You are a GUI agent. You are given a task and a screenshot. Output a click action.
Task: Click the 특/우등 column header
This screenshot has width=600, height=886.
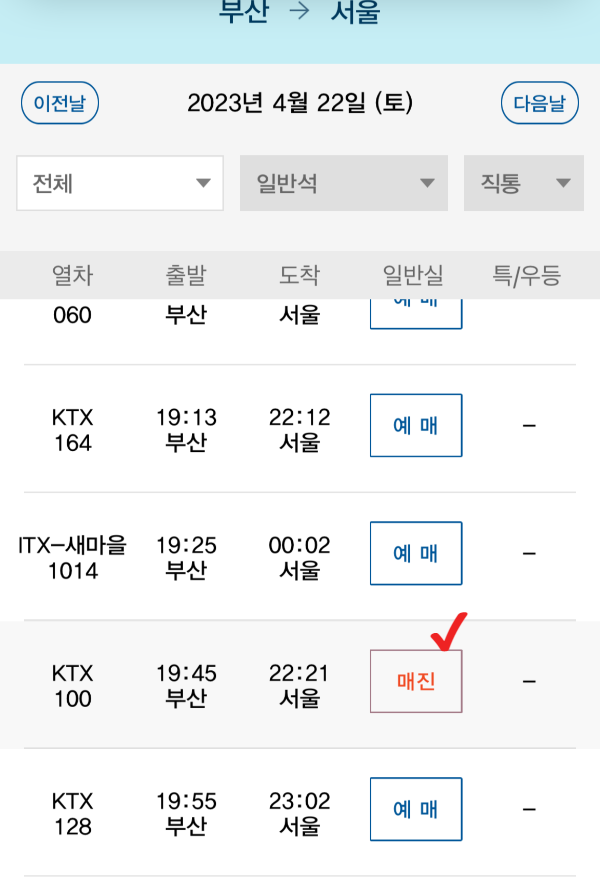tap(528, 276)
